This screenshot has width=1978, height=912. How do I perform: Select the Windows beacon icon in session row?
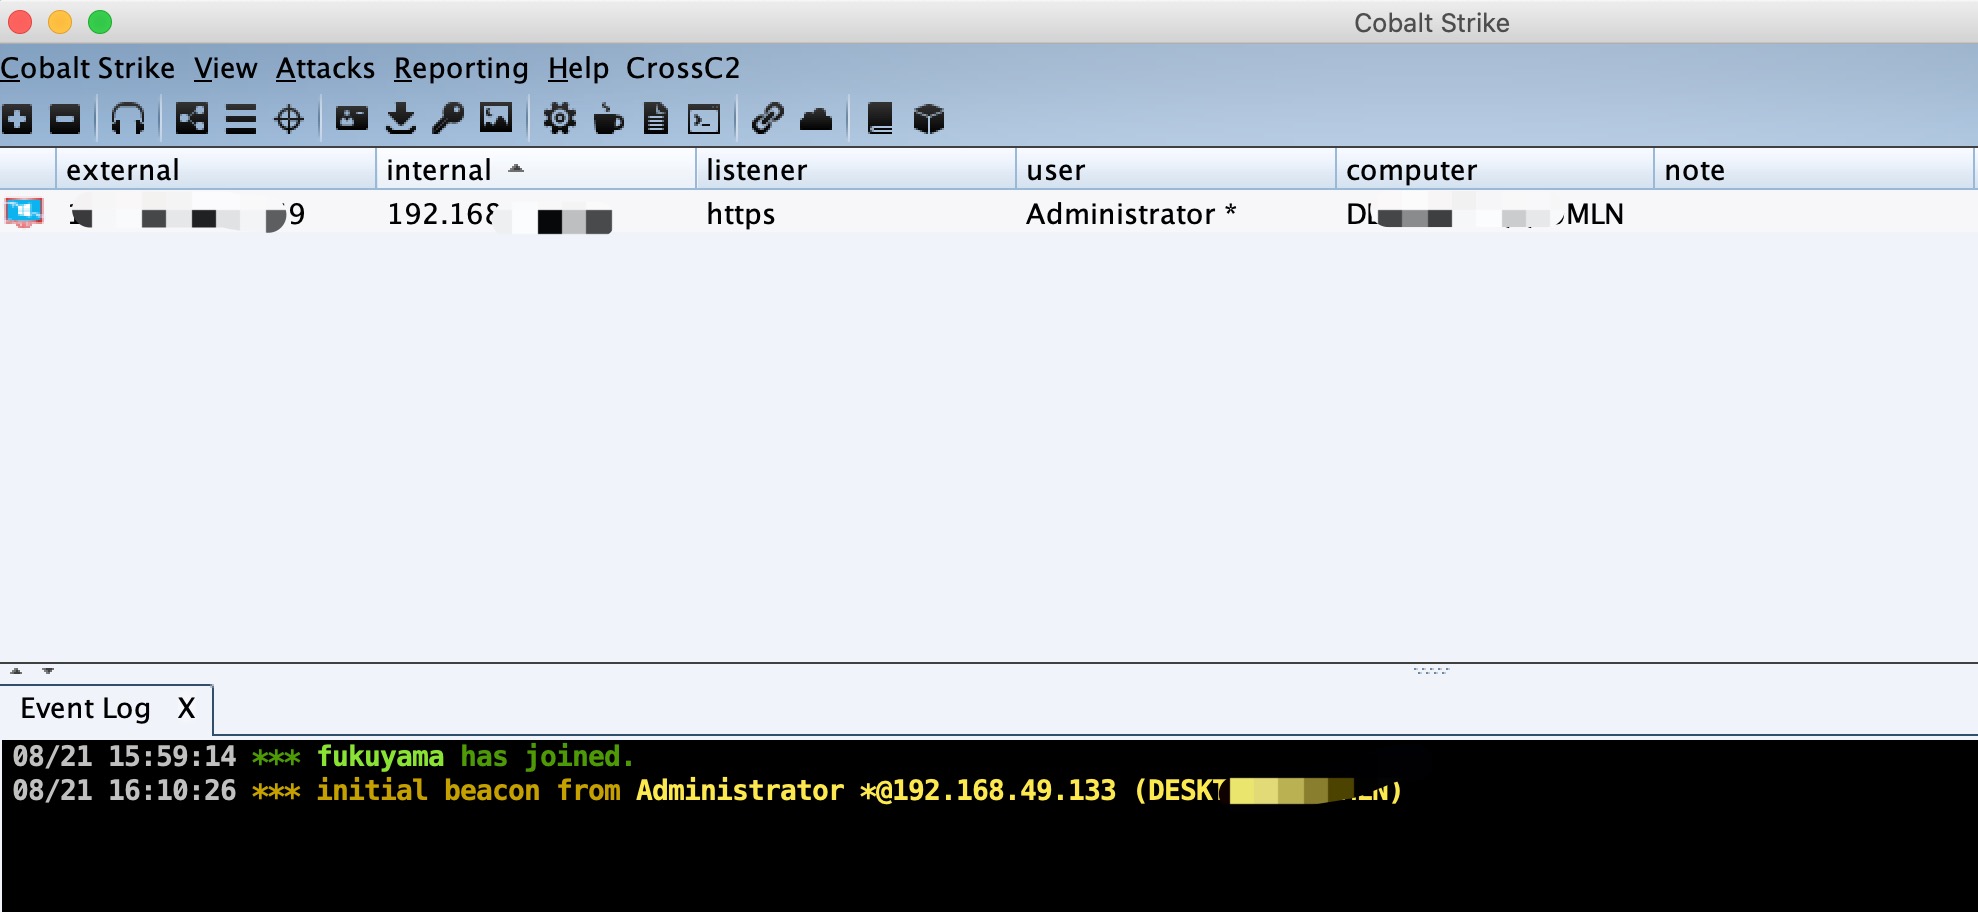tap(24, 213)
